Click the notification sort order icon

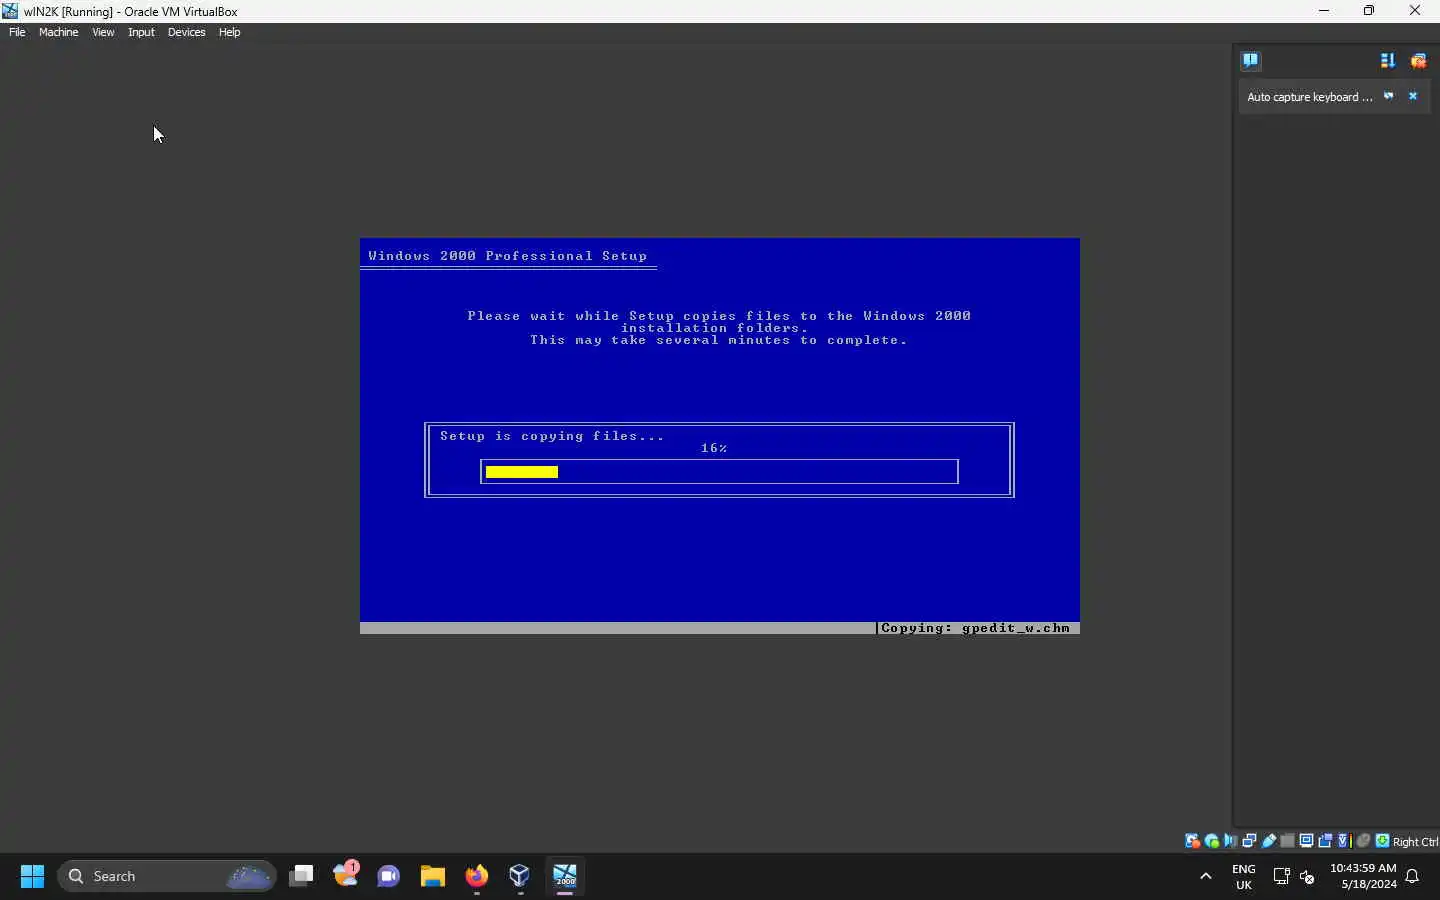1387,61
